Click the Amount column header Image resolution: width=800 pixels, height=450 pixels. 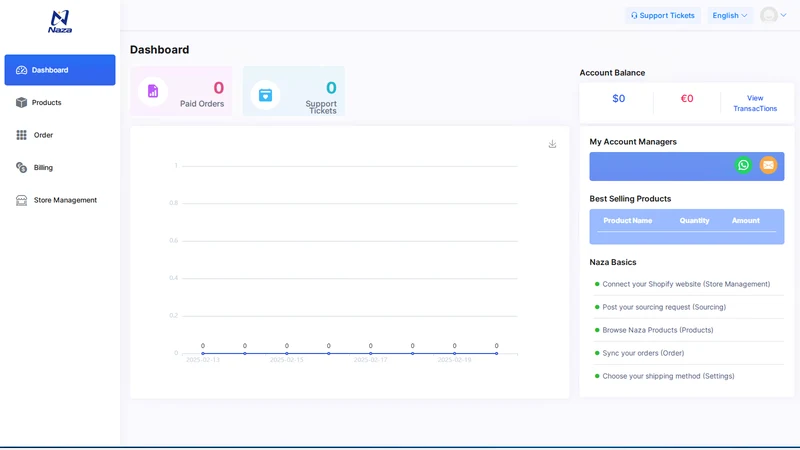point(745,220)
